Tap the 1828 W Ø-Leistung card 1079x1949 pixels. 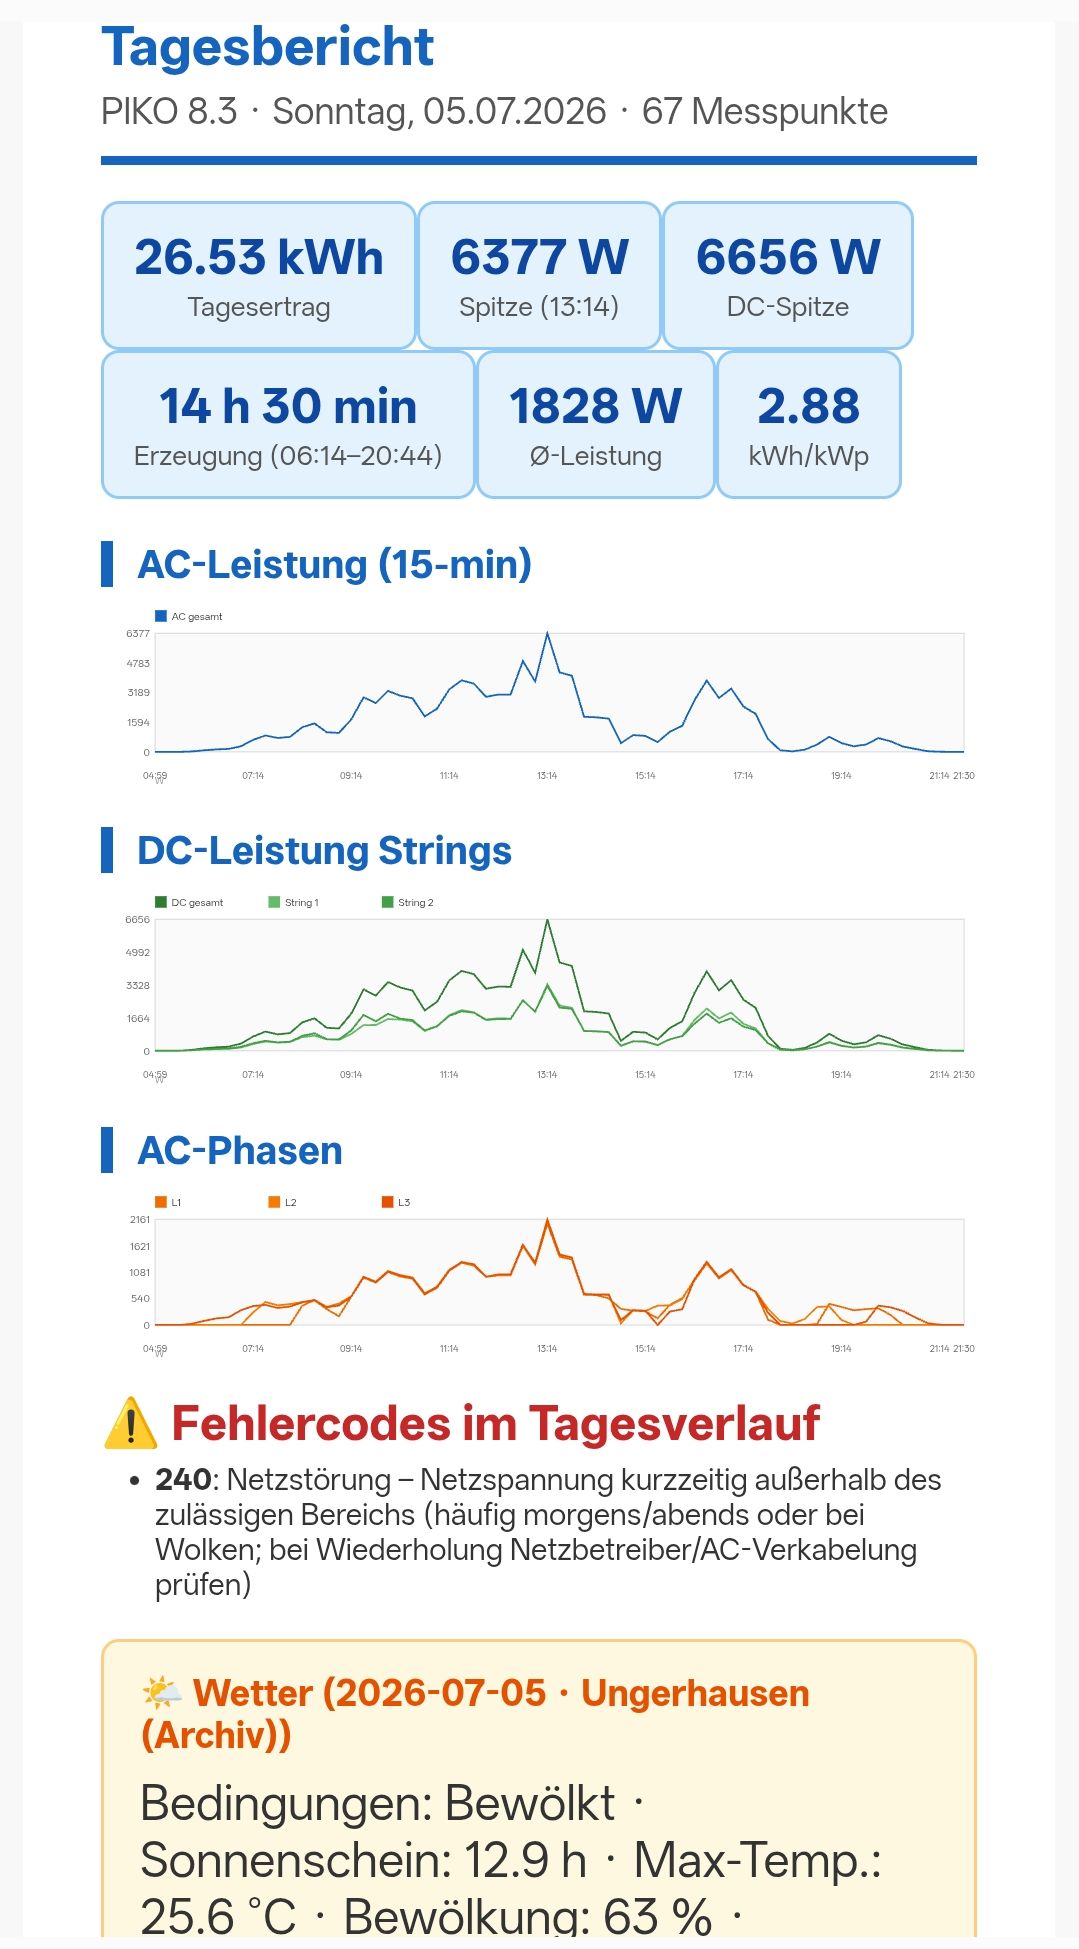[596, 424]
